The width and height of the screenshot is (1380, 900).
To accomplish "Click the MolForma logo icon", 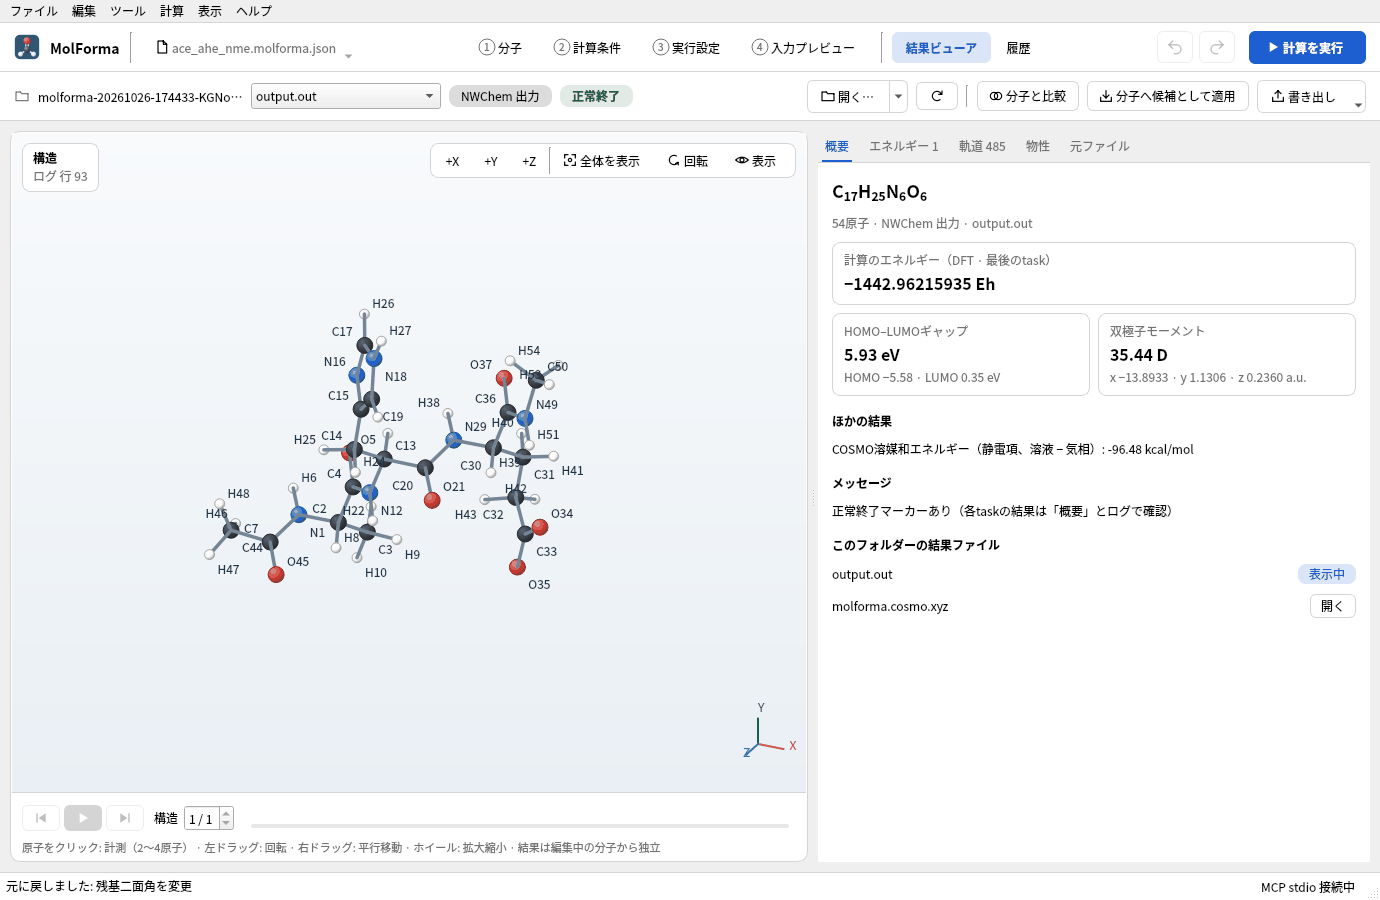I will coord(27,47).
